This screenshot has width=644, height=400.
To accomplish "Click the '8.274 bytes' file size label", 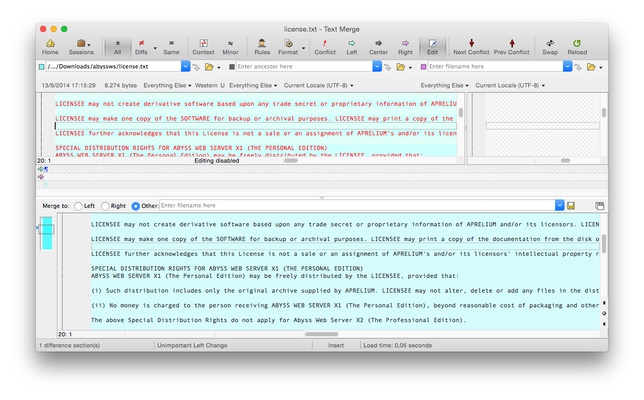I will [121, 85].
